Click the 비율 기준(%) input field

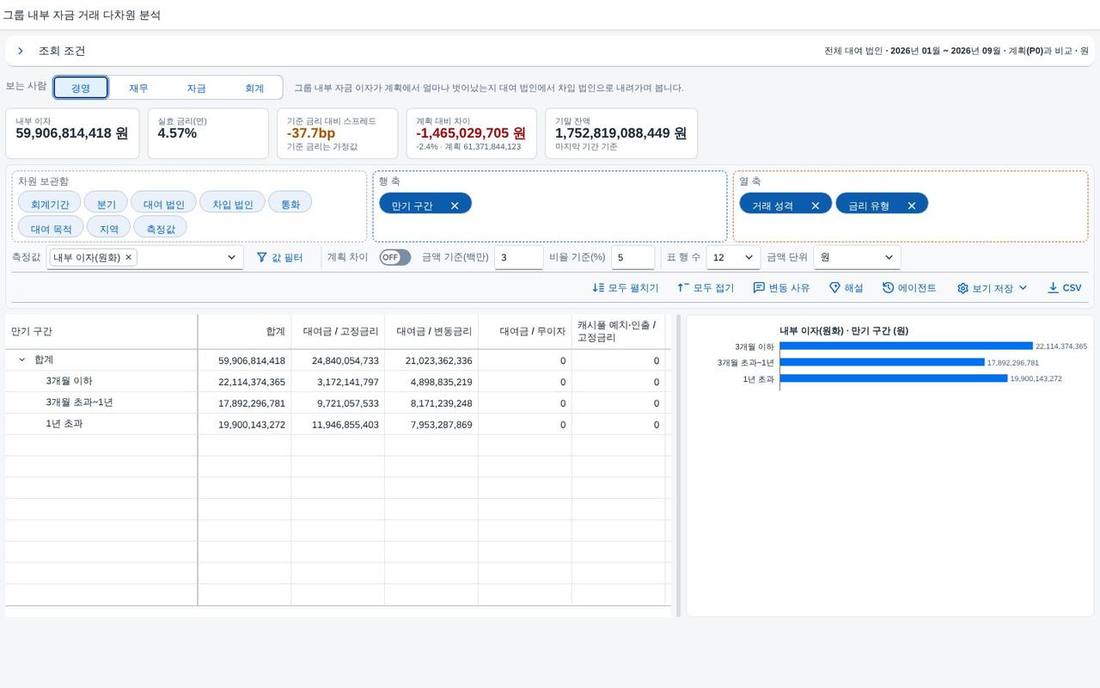pyautogui.click(x=633, y=257)
